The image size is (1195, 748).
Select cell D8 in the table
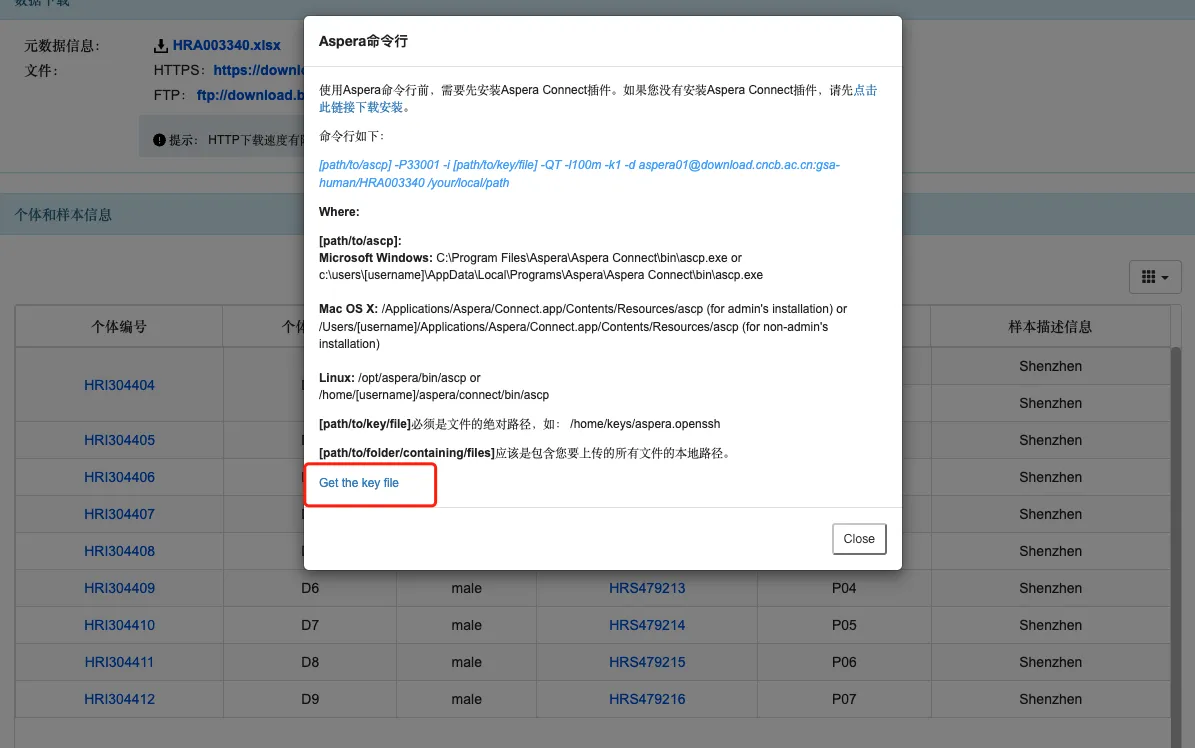[x=309, y=662]
